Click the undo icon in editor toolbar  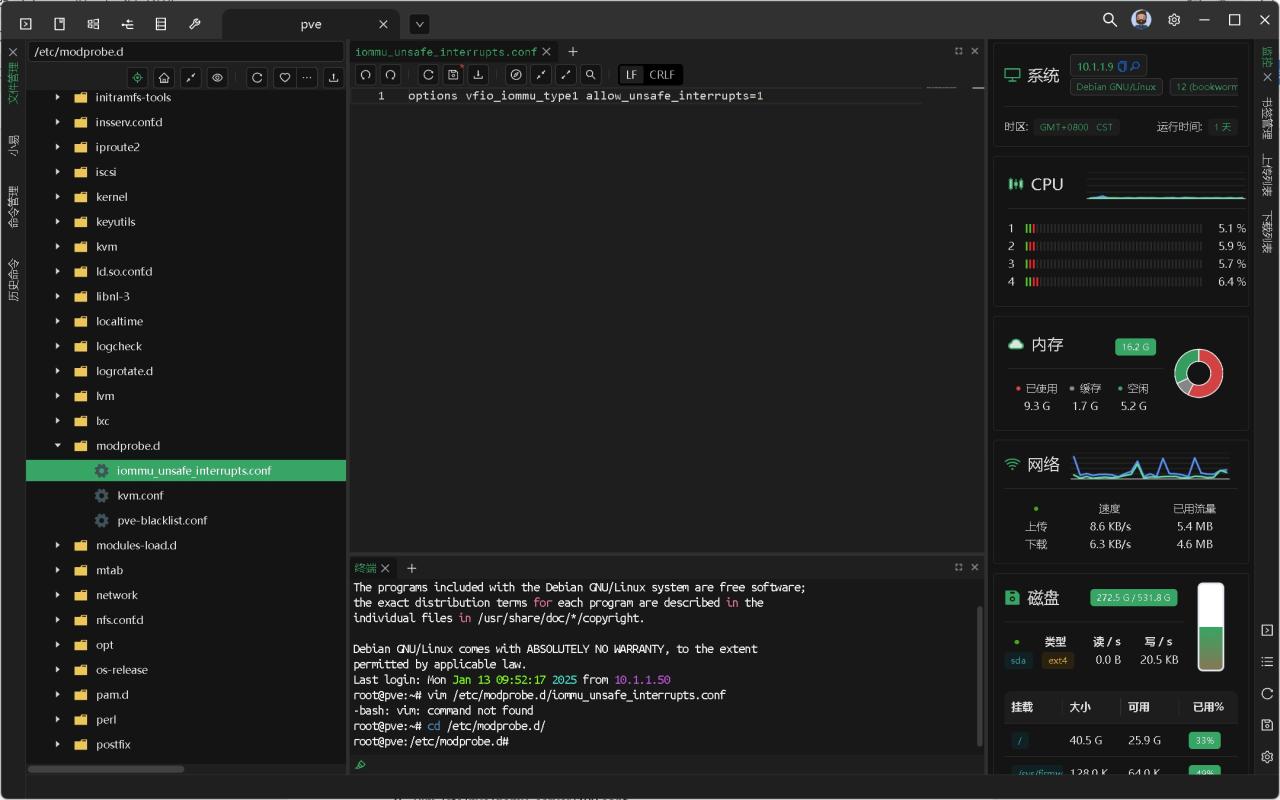366,75
